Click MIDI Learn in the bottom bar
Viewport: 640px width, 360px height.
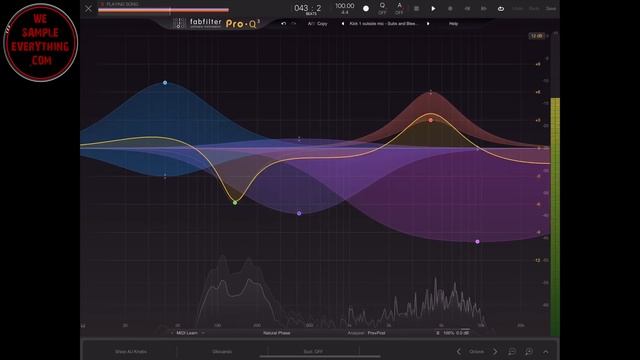187,333
